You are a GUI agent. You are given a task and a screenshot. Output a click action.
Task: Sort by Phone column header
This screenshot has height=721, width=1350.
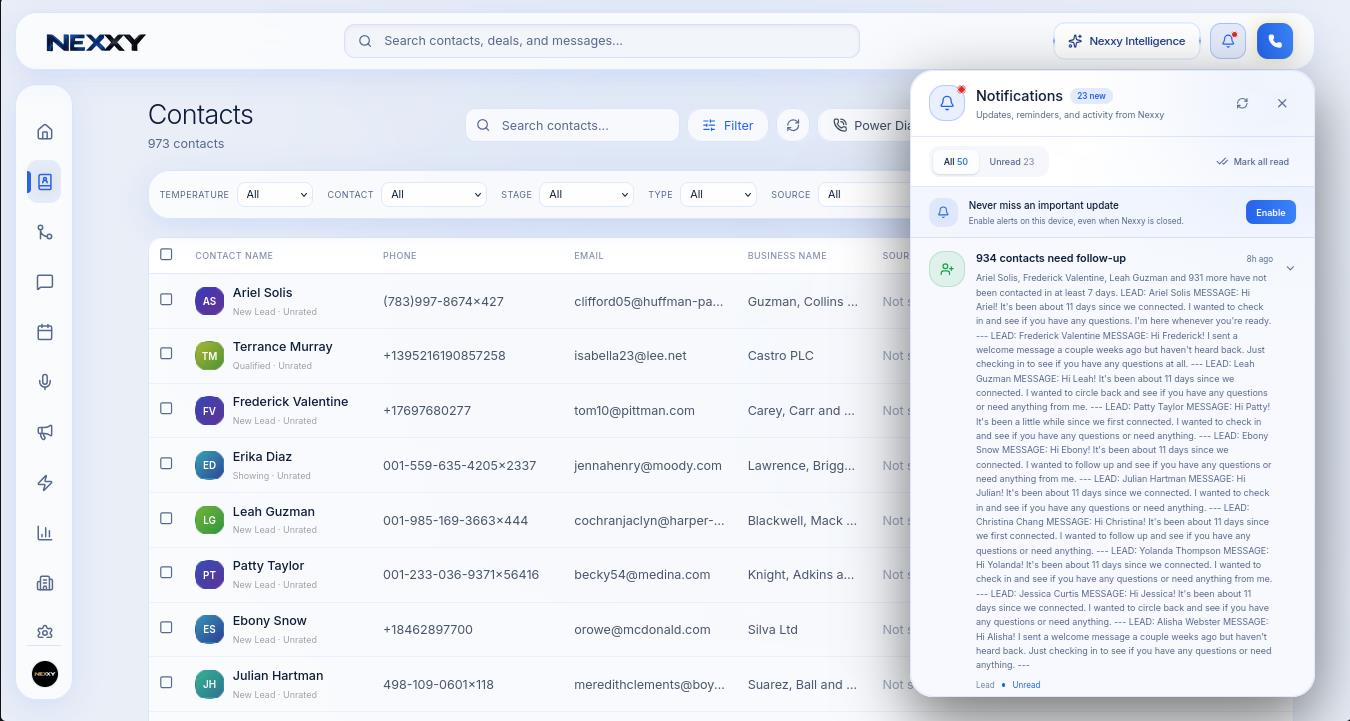tap(399, 255)
